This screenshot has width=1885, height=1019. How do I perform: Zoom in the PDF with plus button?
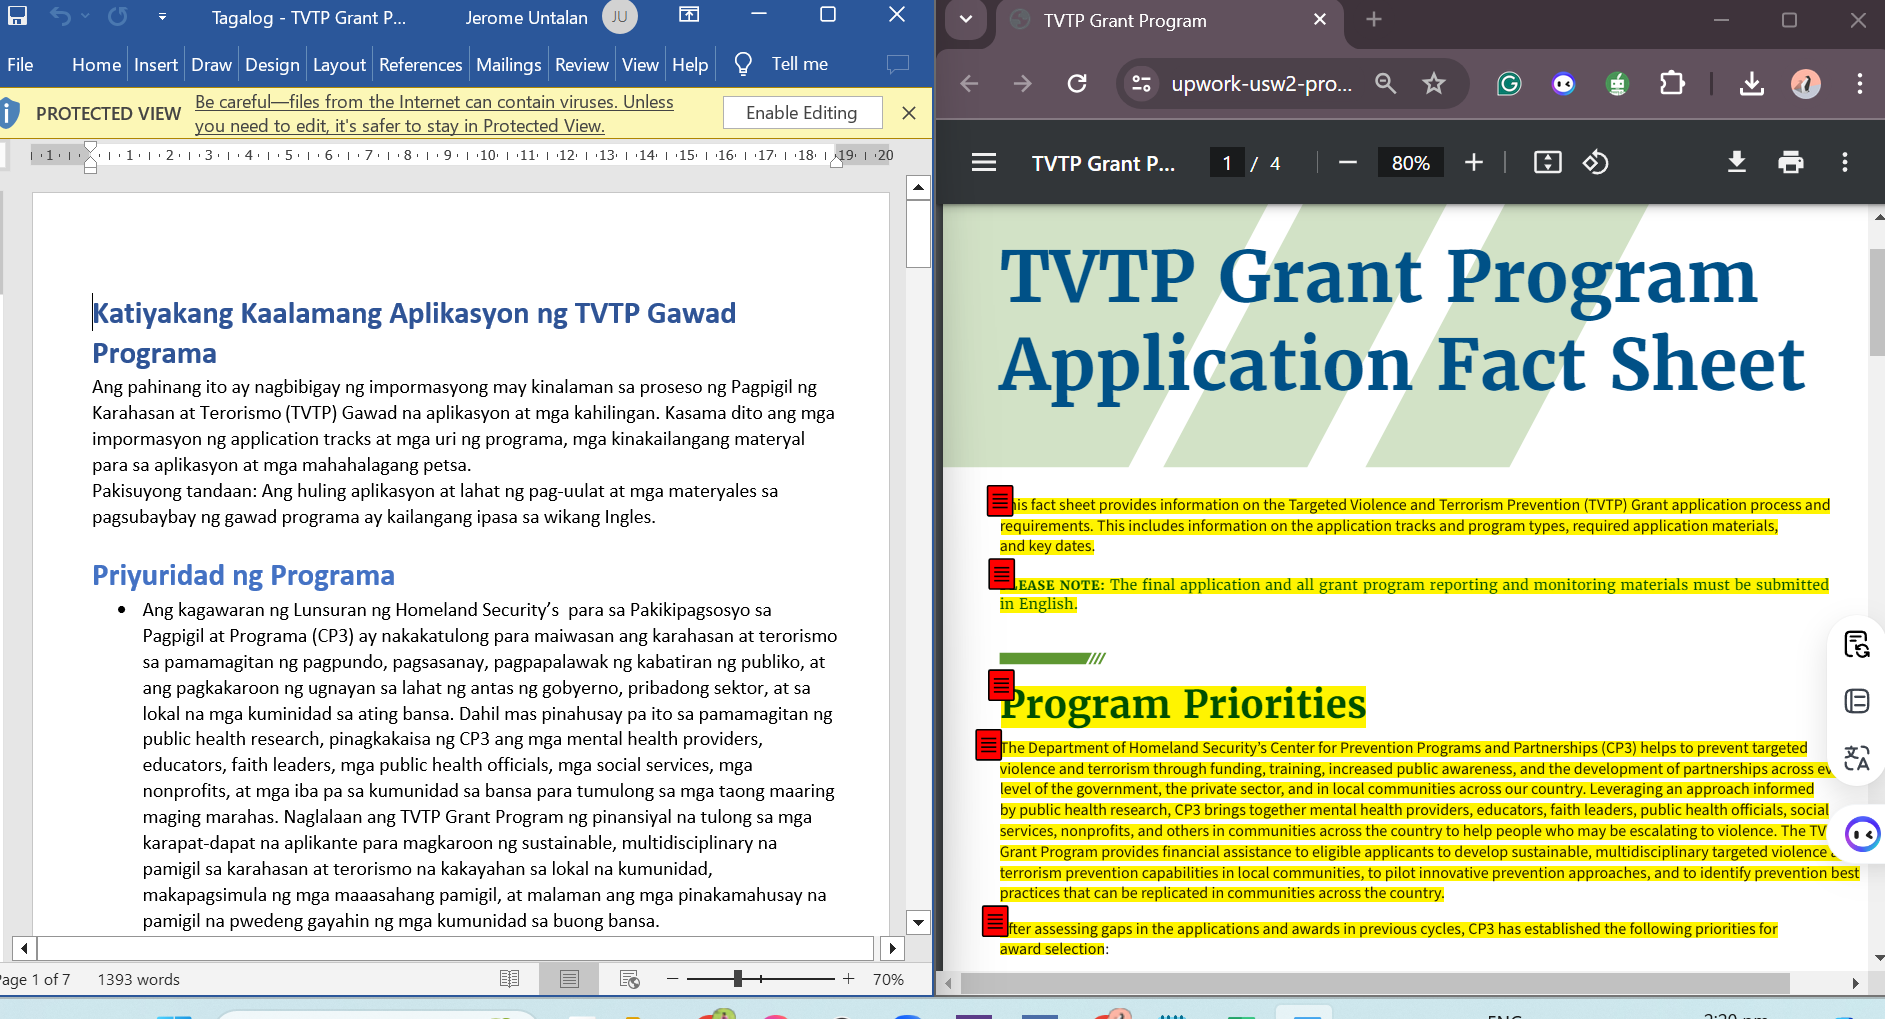[1474, 162]
